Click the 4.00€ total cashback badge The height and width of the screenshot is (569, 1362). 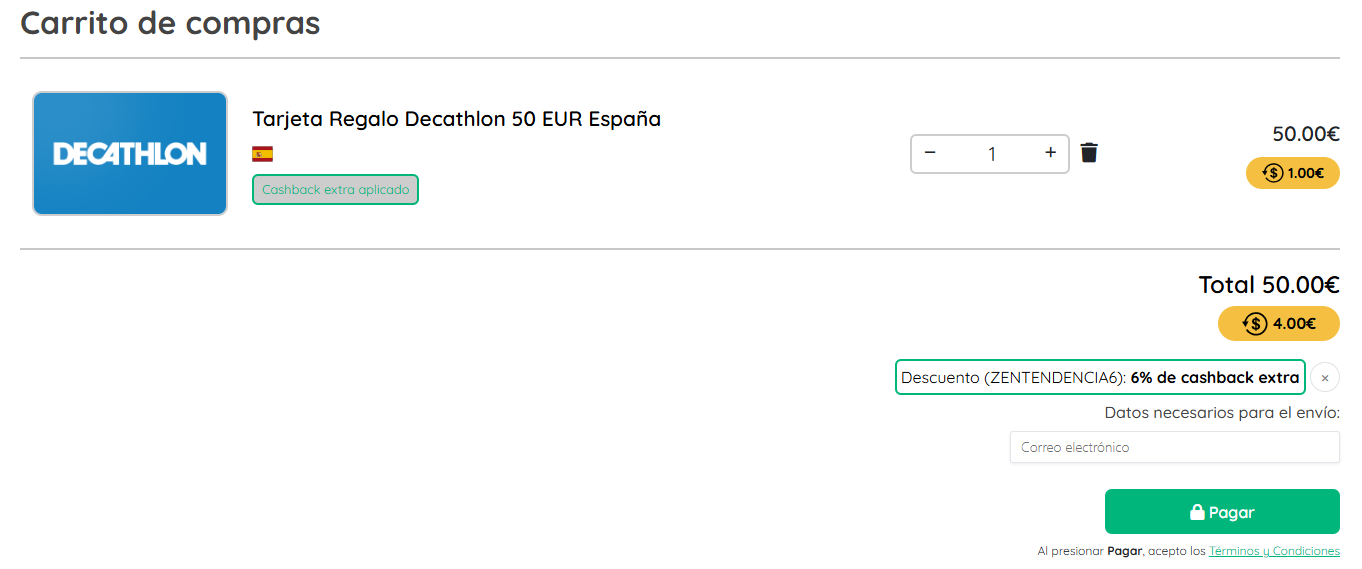1278,324
